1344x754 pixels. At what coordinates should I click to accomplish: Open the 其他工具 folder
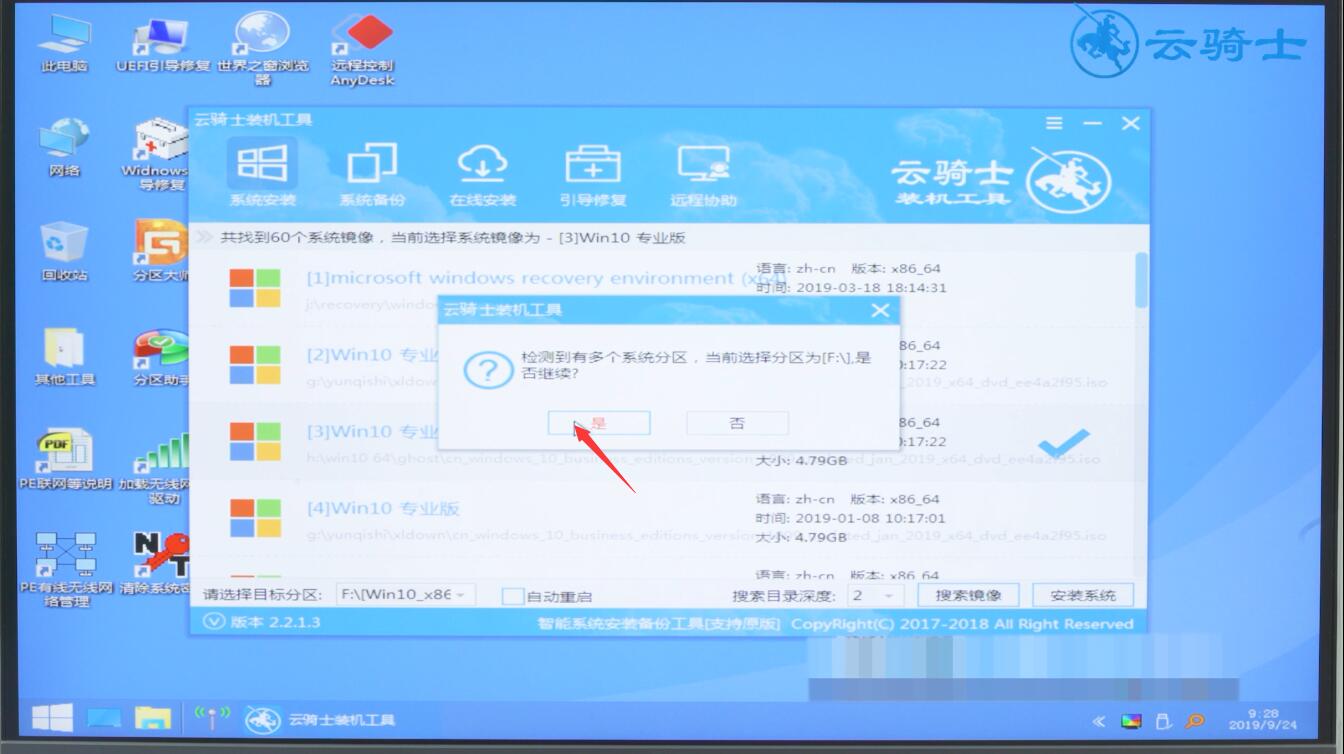64,355
